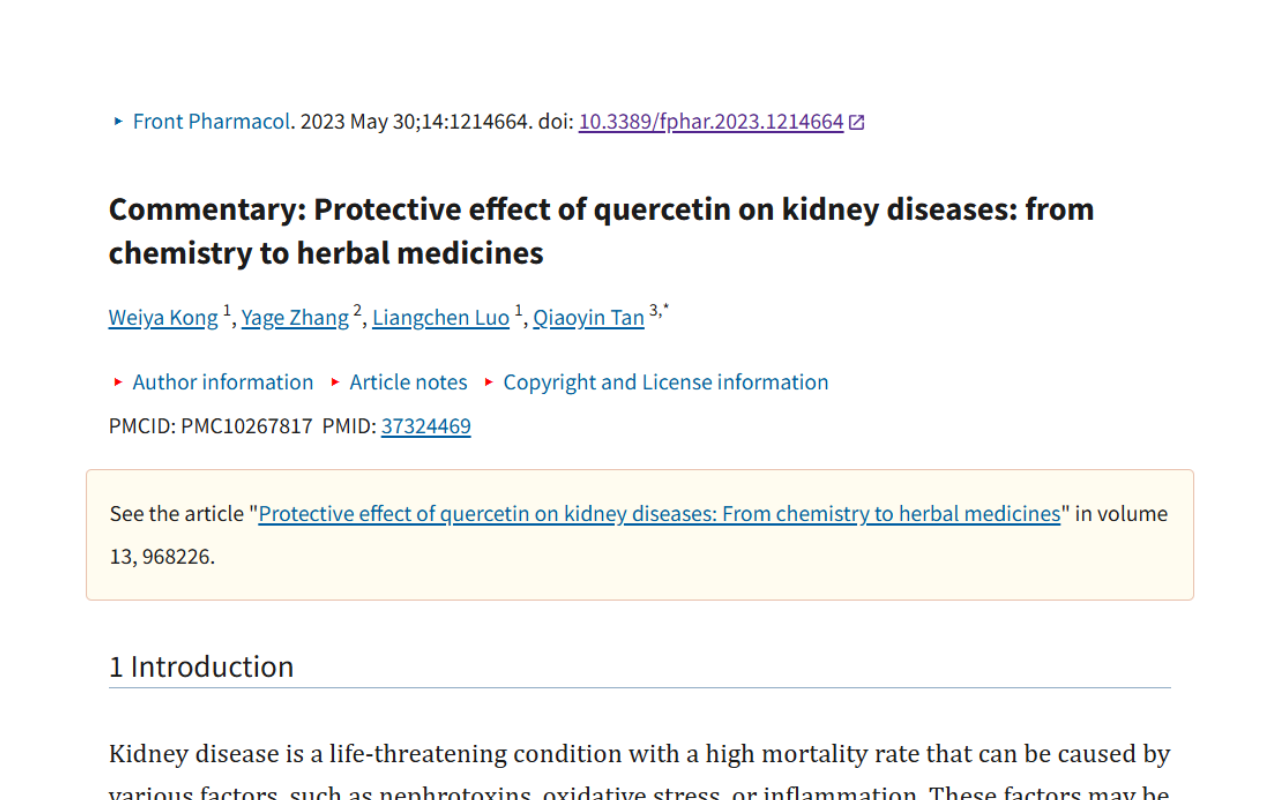1280x800 pixels.
Task: Open the Front Pharmacol journal link
Action: click(x=211, y=121)
